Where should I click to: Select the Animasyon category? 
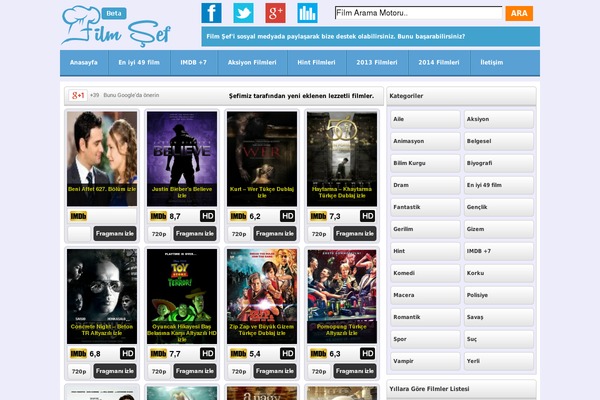pos(425,141)
